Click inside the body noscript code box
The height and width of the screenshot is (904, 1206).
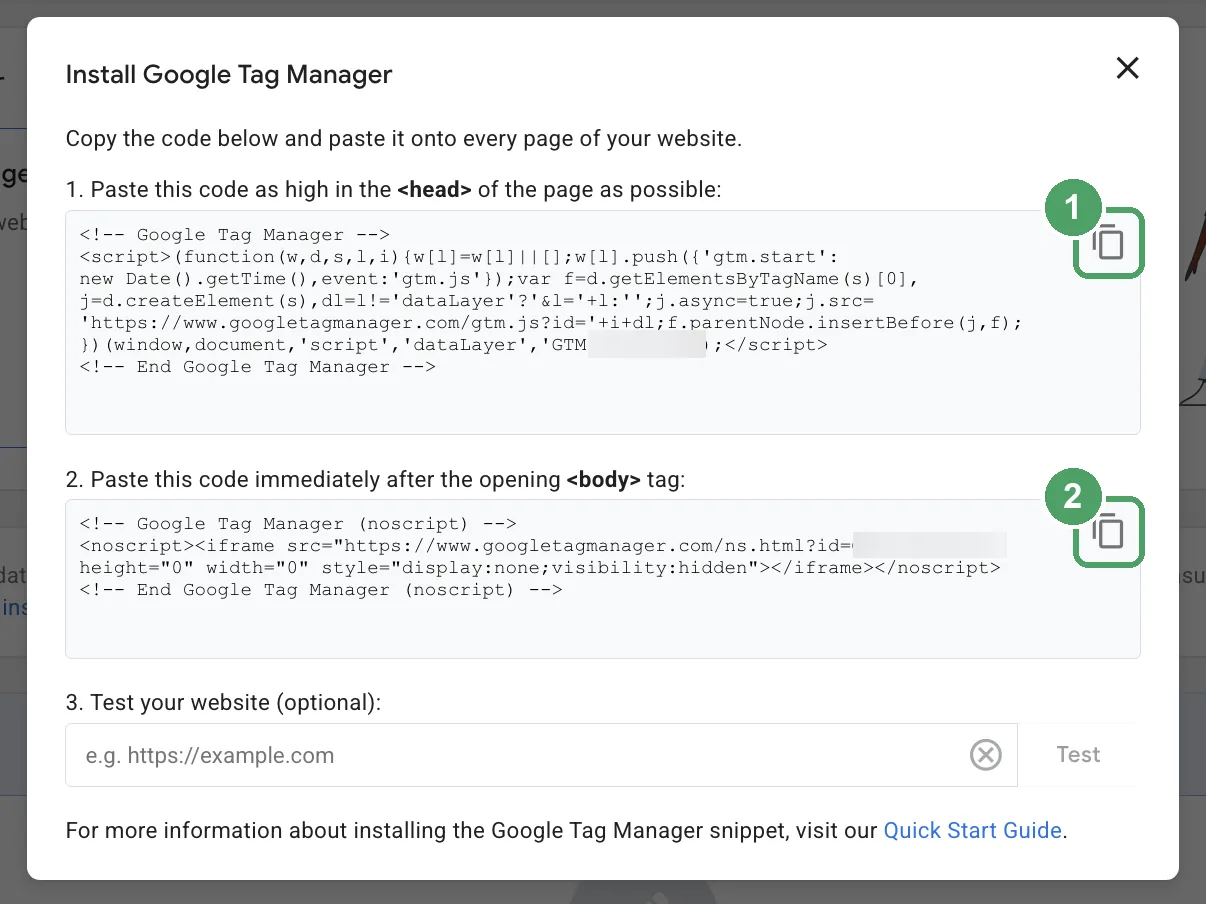coord(603,579)
